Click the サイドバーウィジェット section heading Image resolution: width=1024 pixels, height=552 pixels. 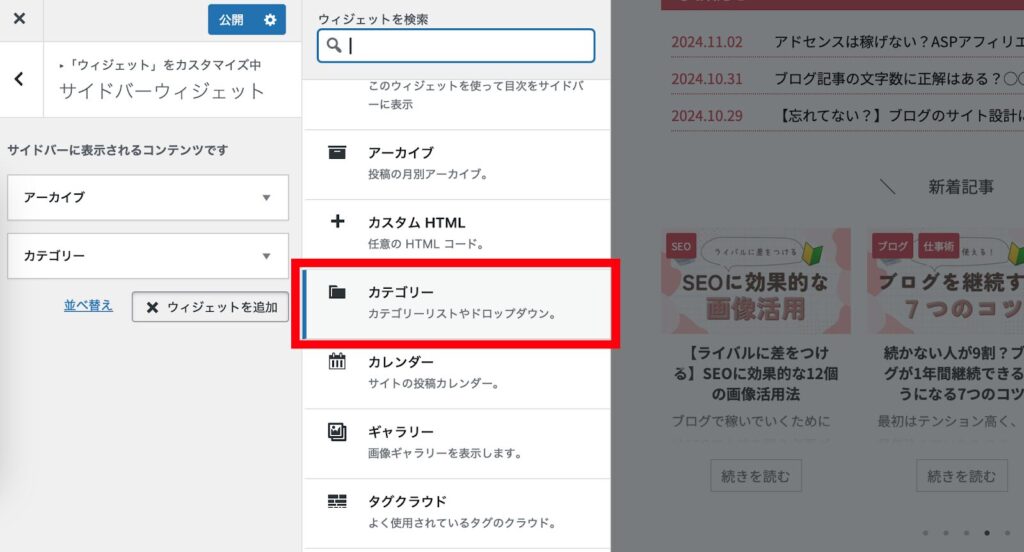pos(162,91)
